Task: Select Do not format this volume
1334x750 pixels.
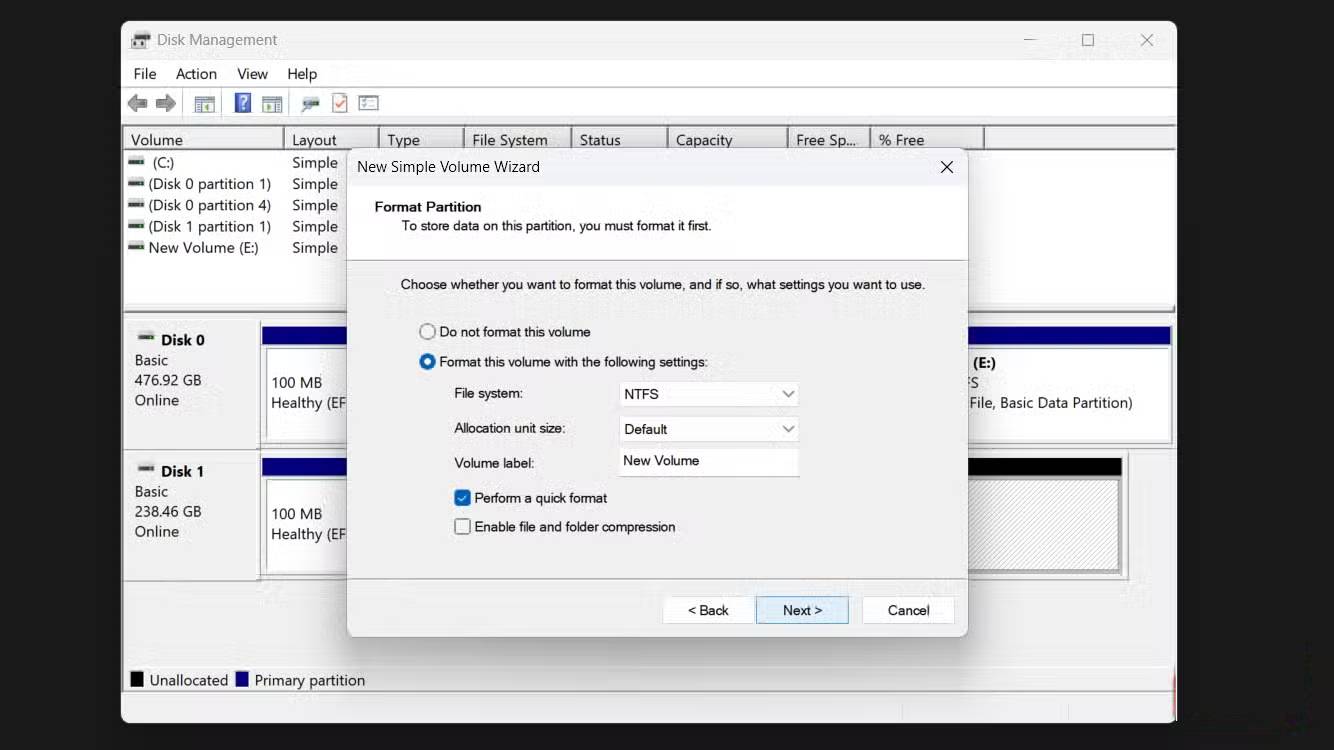Action: tap(427, 331)
